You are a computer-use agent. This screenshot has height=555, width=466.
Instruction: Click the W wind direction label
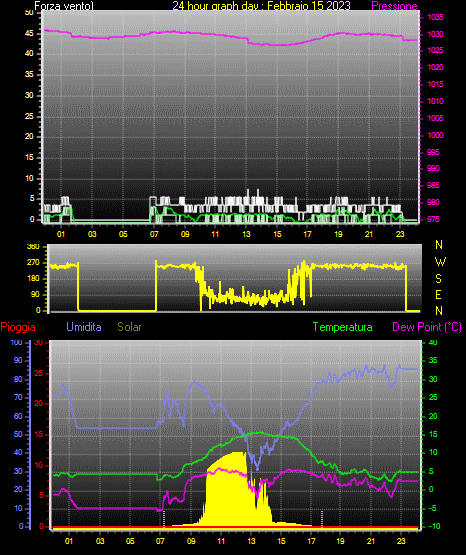440,262
